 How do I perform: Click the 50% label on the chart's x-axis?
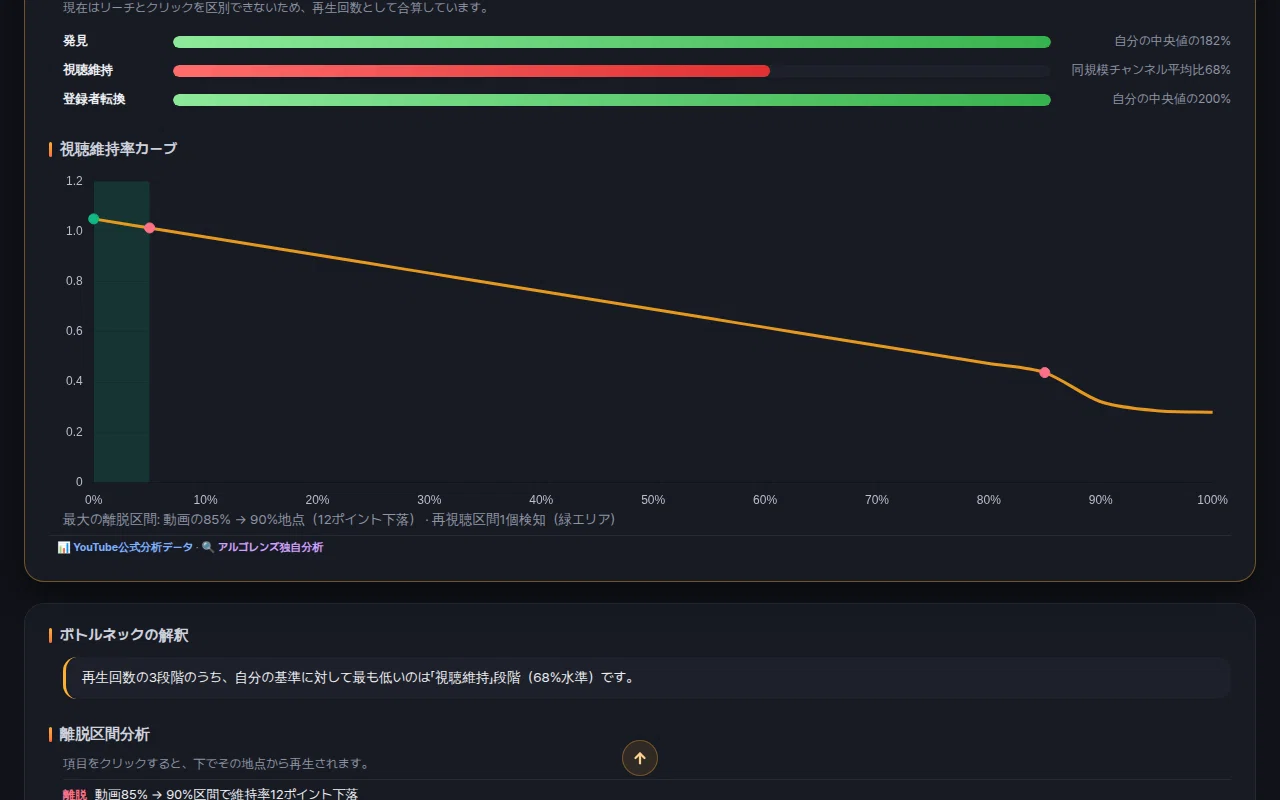[x=653, y=500]
